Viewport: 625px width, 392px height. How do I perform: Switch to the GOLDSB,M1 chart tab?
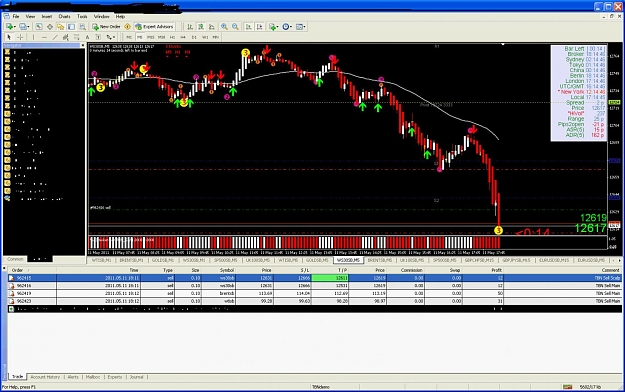pos(163,260)
